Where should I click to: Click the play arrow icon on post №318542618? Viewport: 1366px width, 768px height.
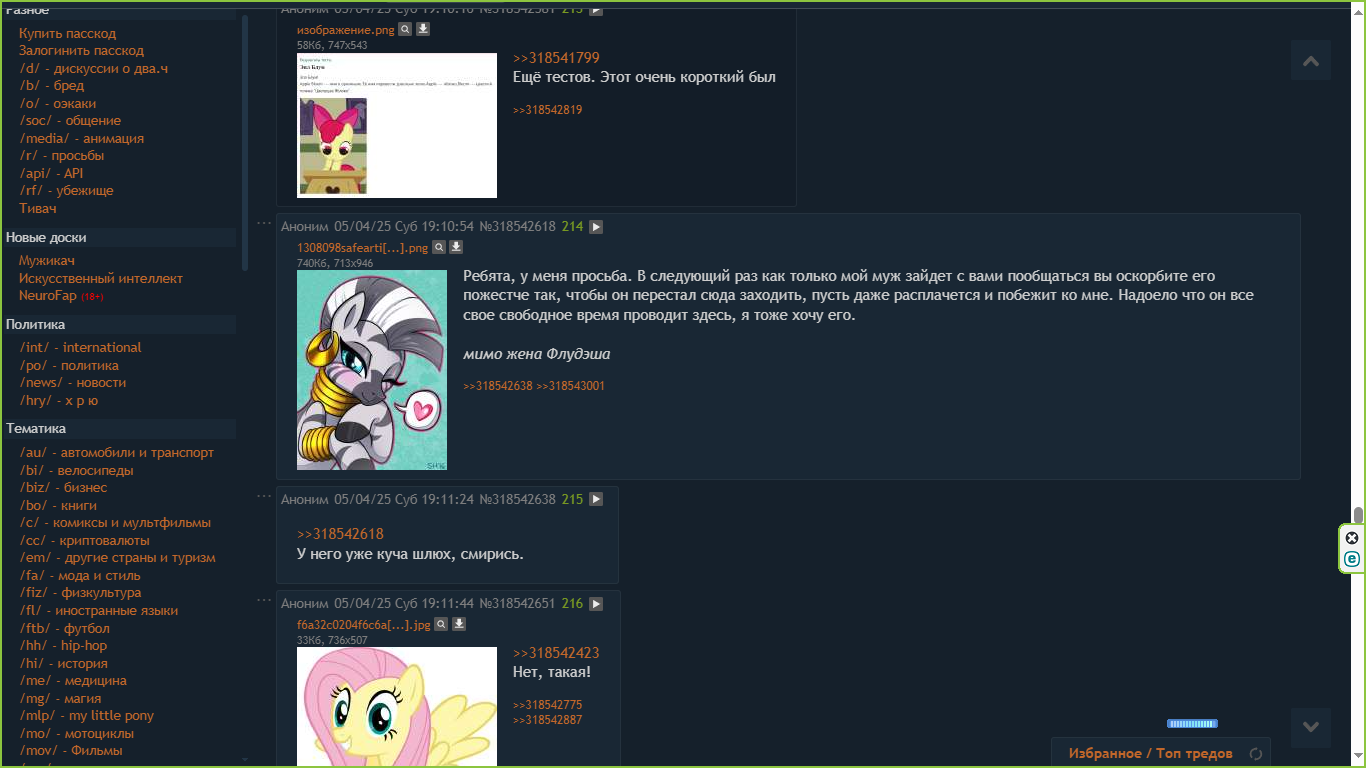pyautogui.click(x=596, y=227)
